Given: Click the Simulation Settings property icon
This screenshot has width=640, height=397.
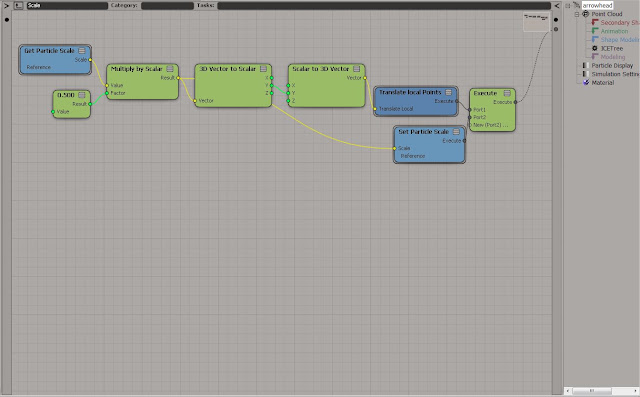Looking at the screenshot, I should tap(586, 74).
